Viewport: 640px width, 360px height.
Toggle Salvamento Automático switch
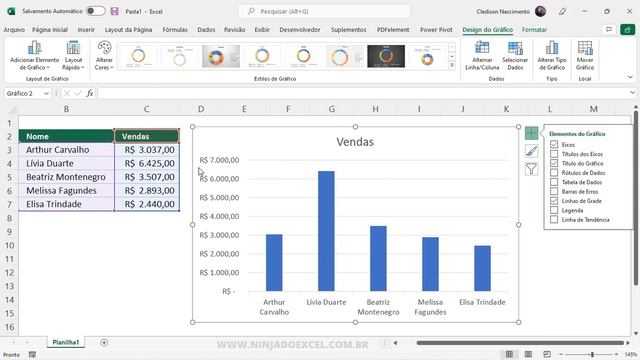pyautogui.click(x=96, y=11)
